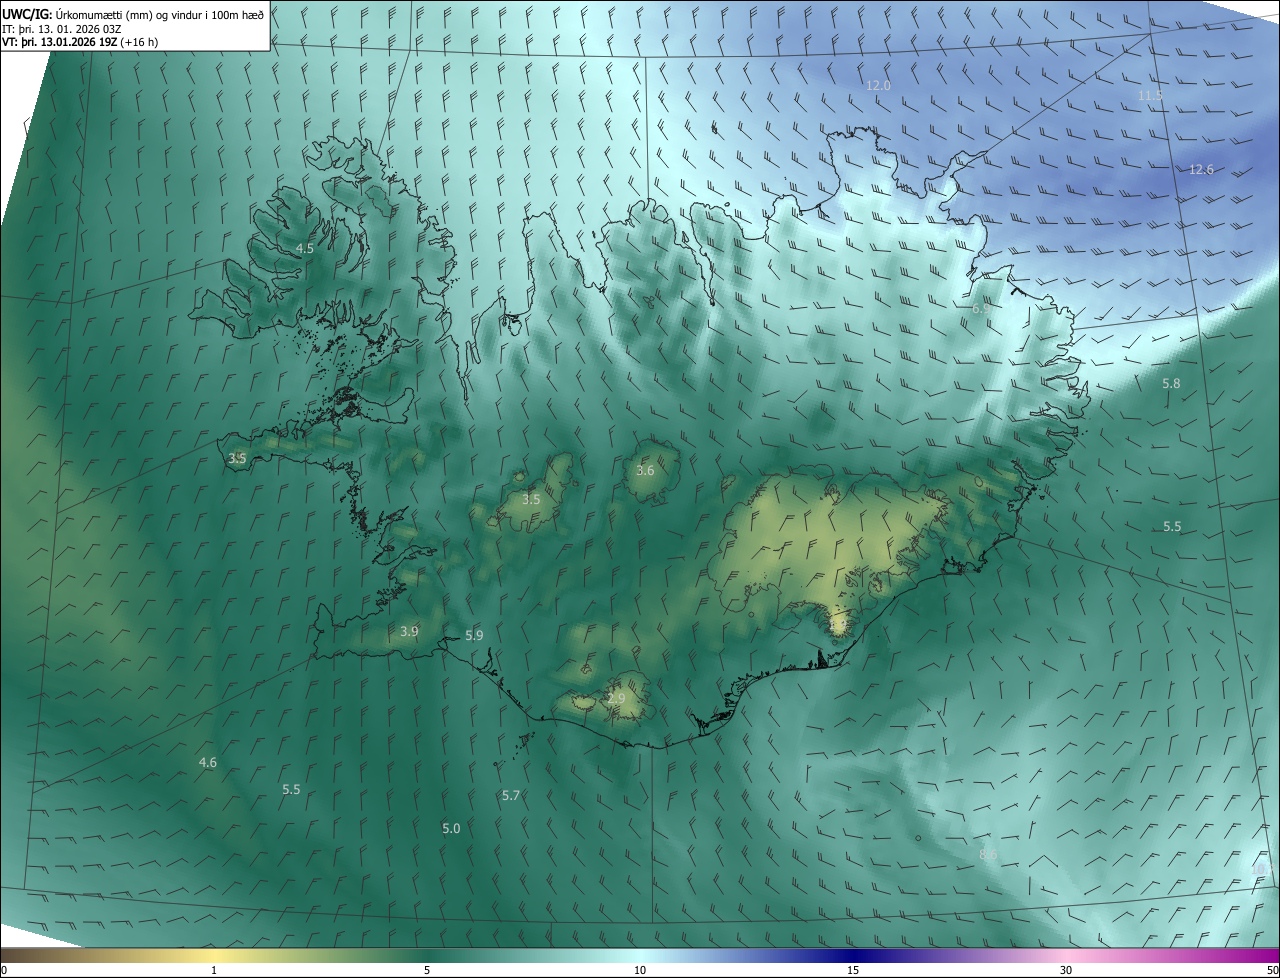Click the colorbar at tick 5

[x=427, y=956]
